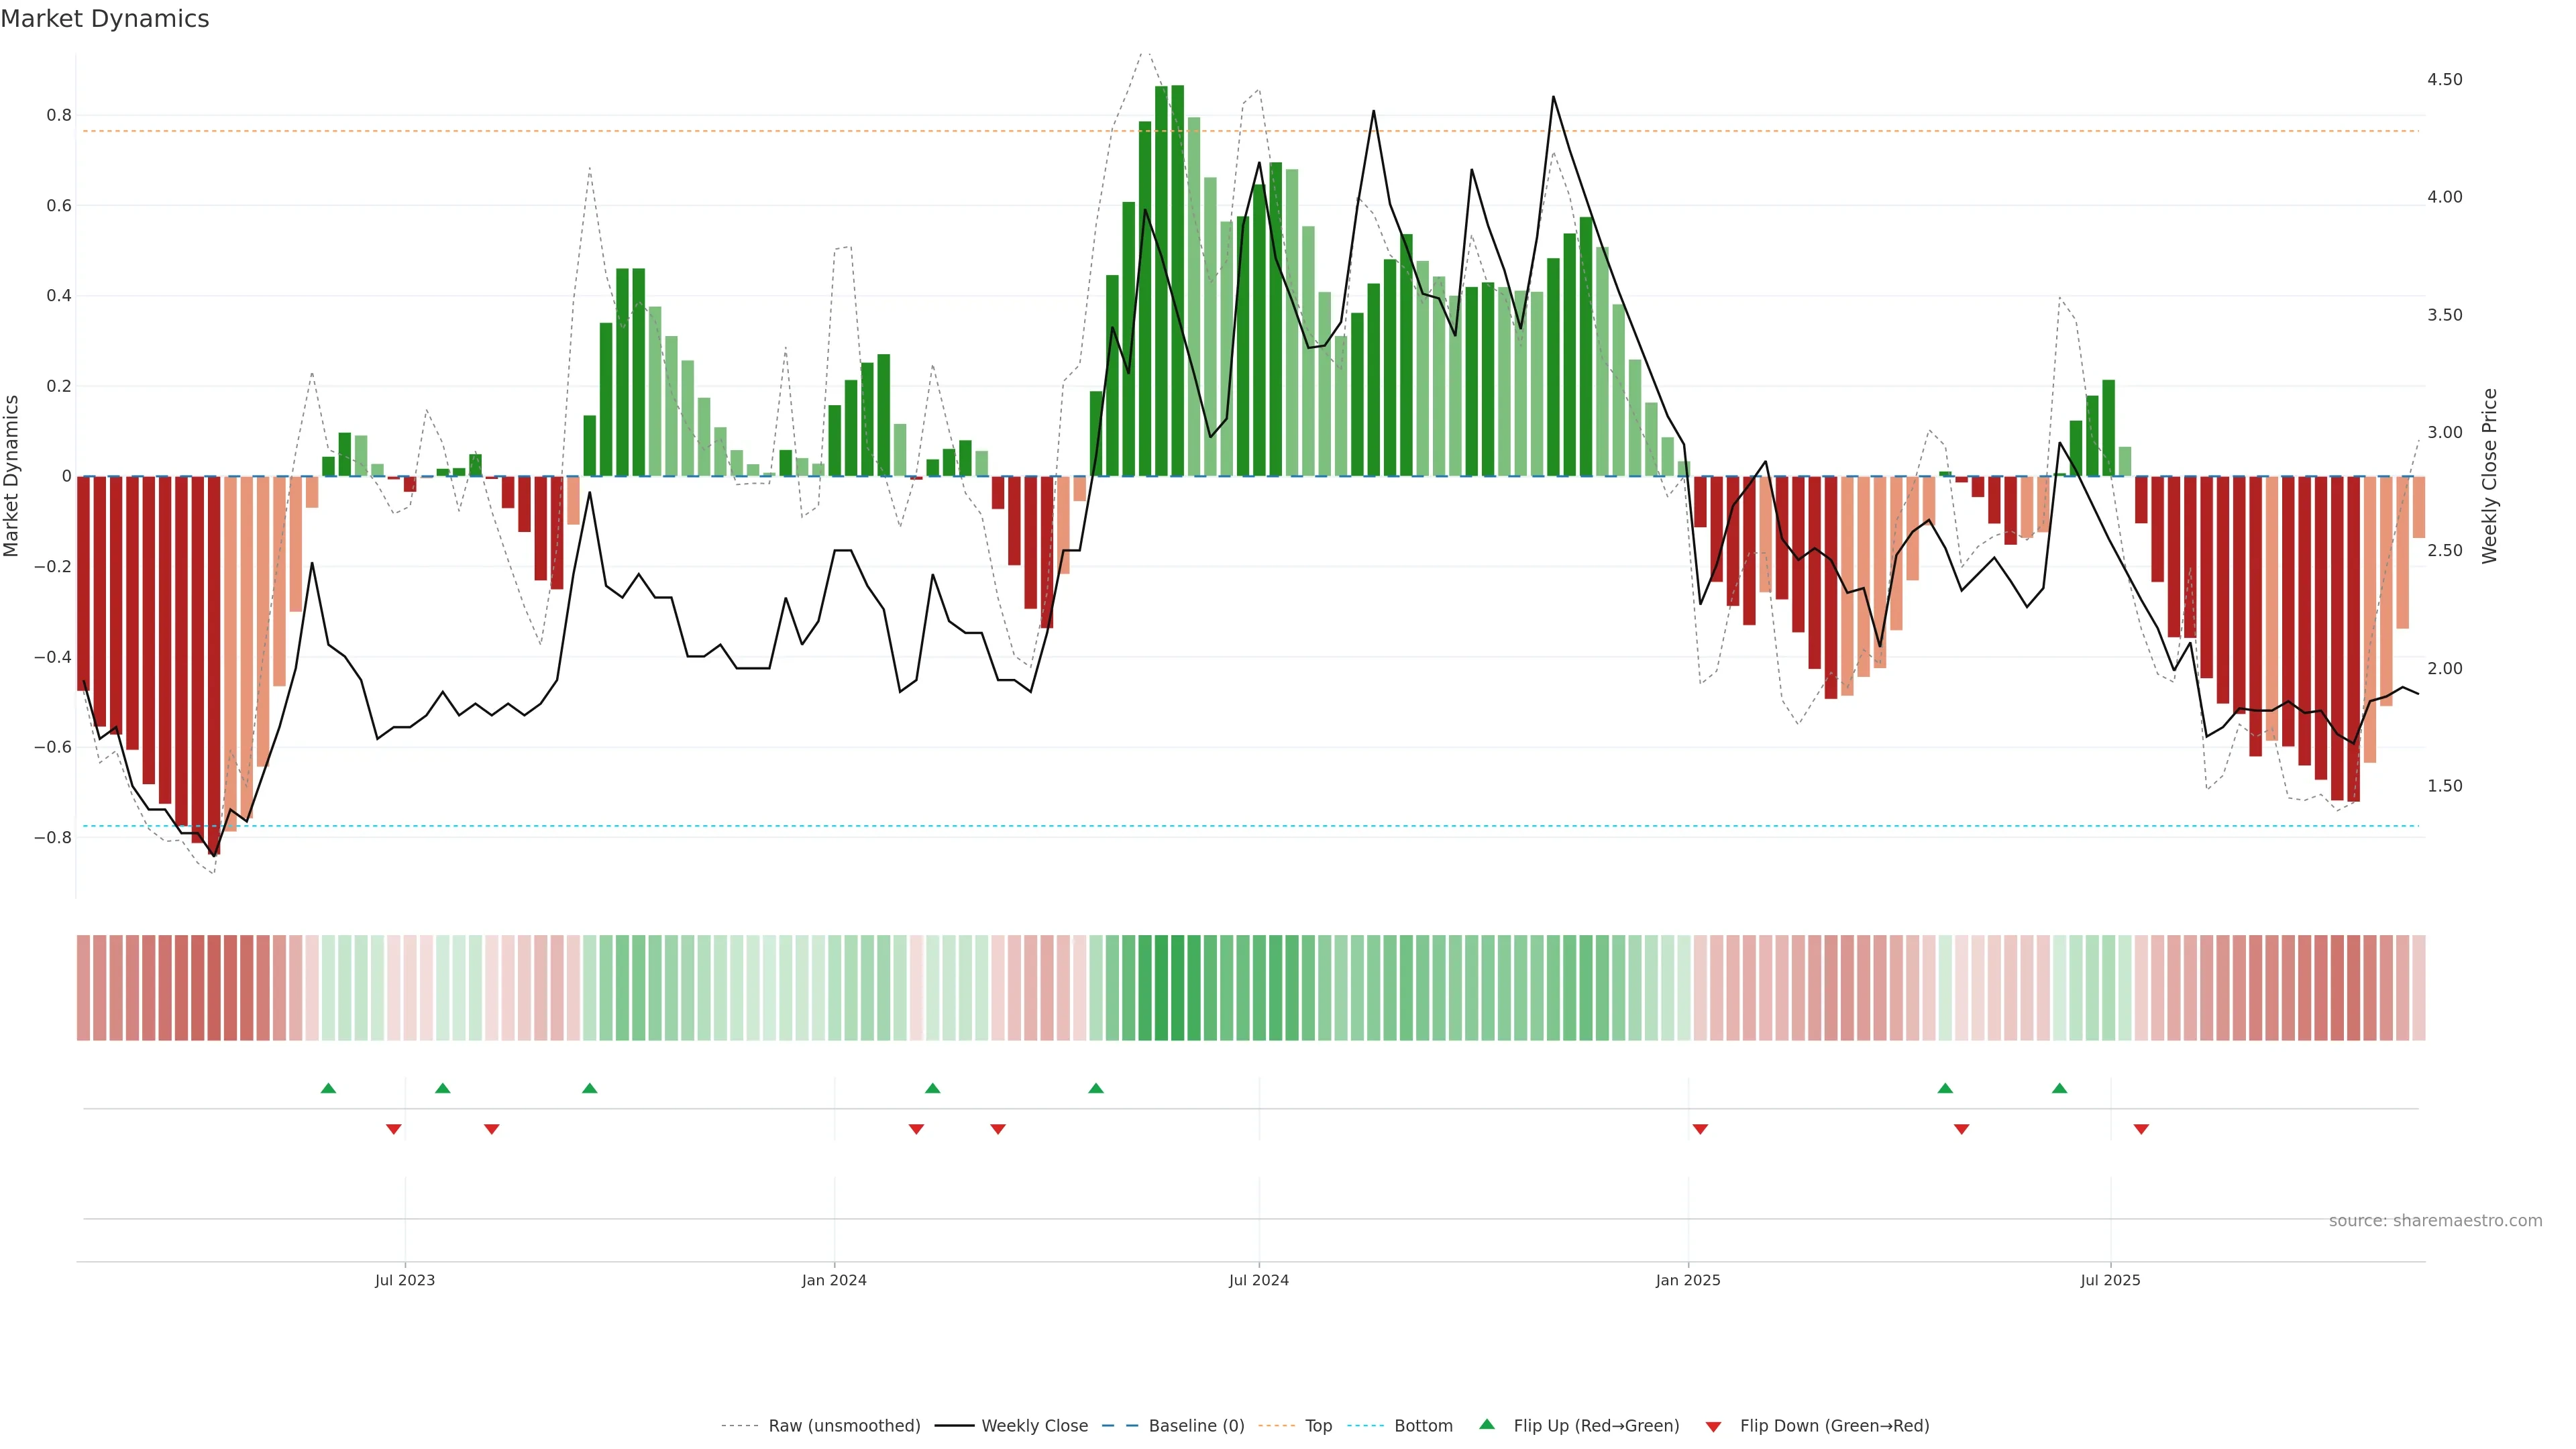Click the green Flip Up triangle in legend
This screenshot has height=1449, width=2576.
(x=1487, y=1424)
